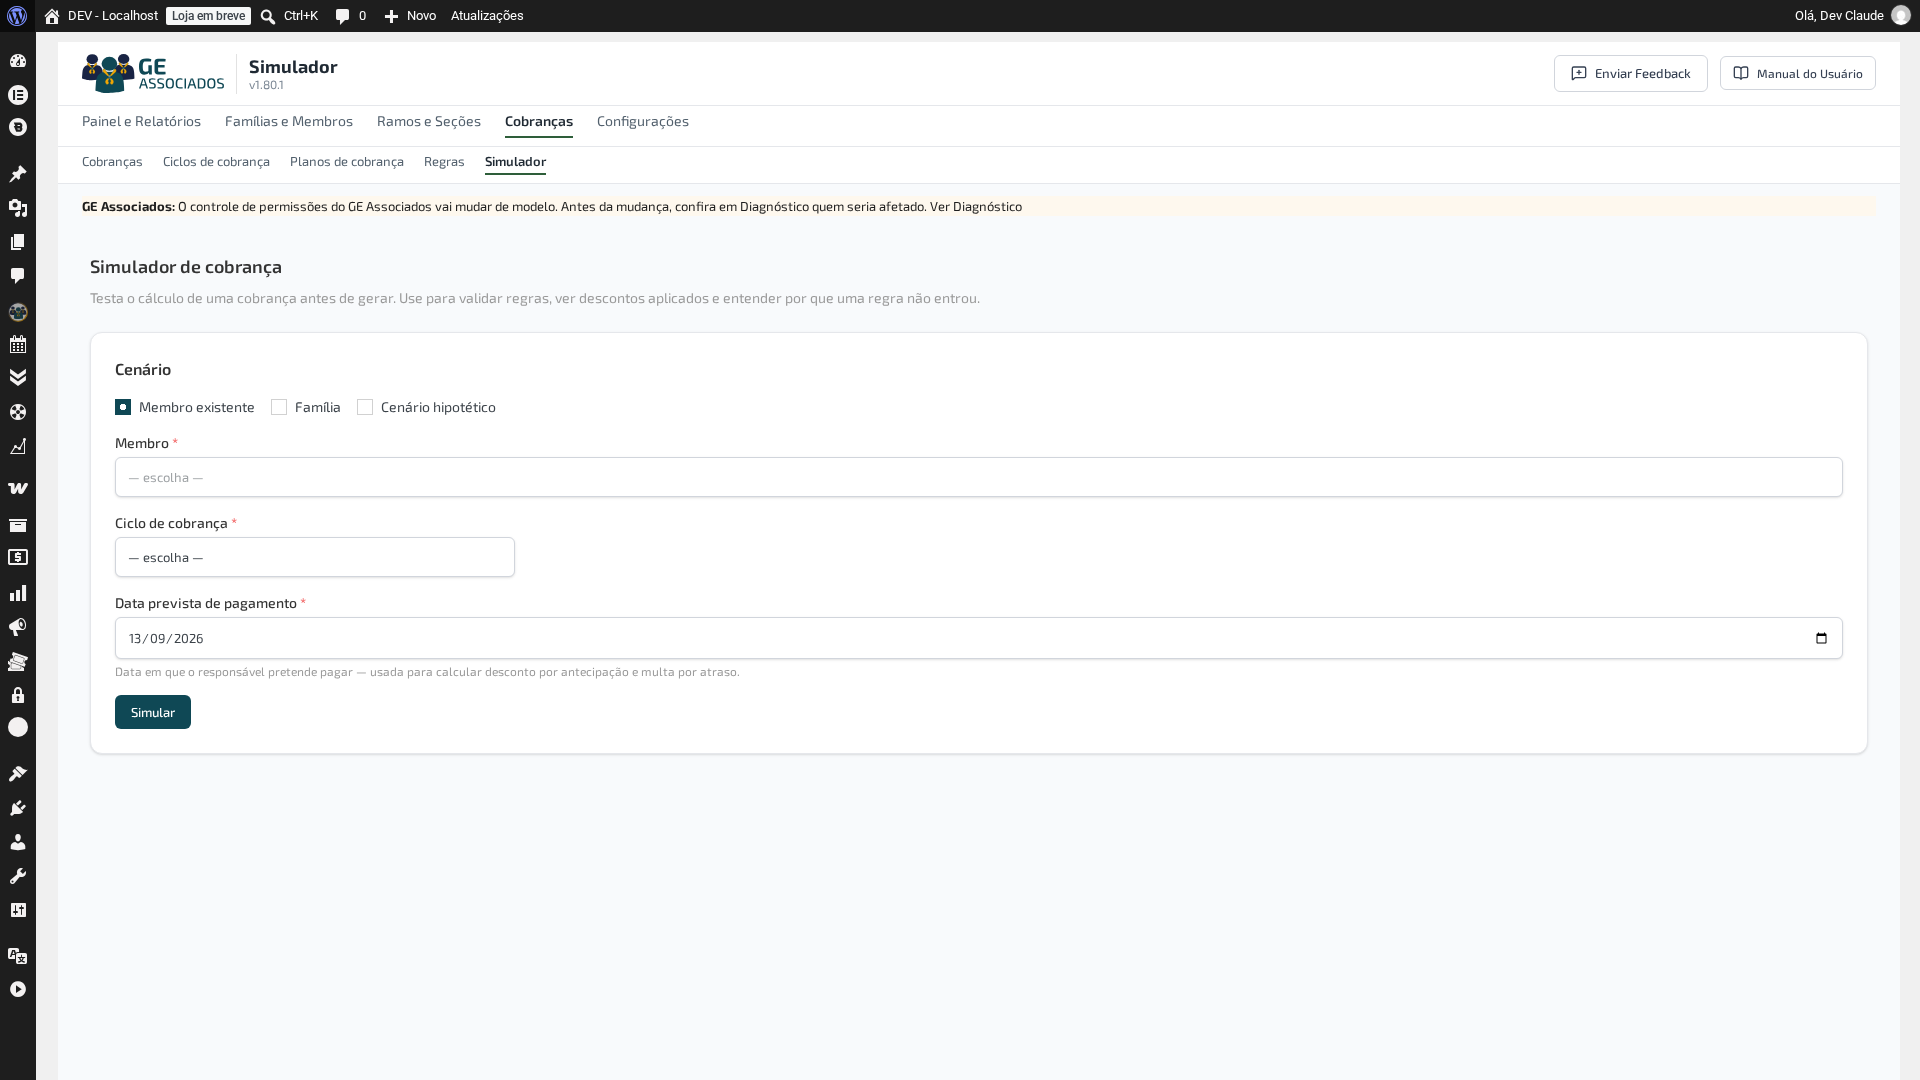The width and height of the screenshot is (1920, 1080).
Task: Click the Data prevista de pagamento field
Action: click(x=978, y=638)
